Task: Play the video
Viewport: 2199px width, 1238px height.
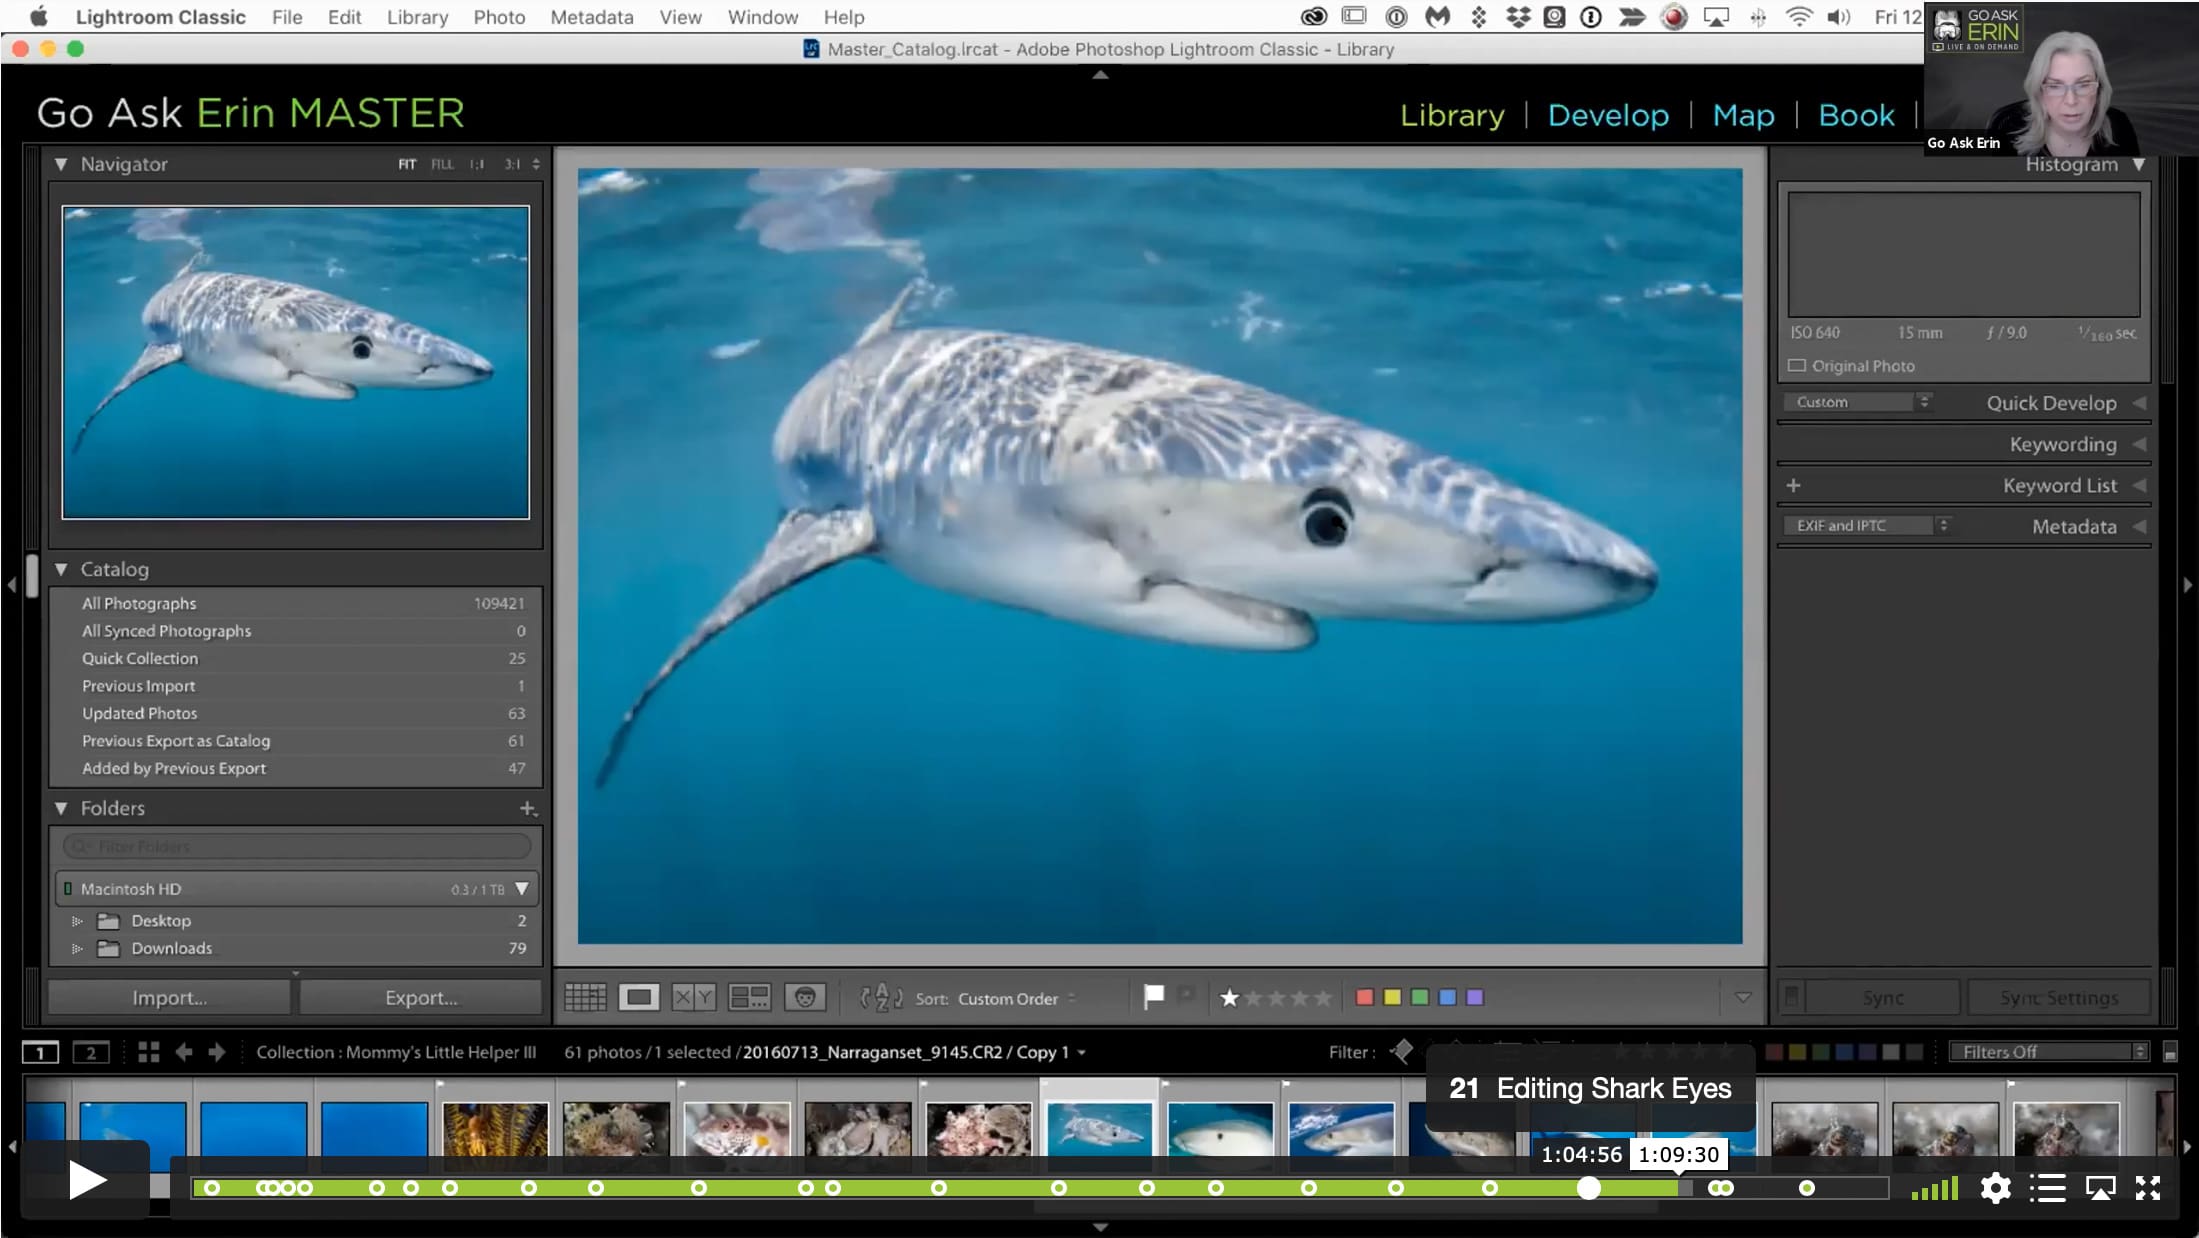Action: [x=87, y=1180]
